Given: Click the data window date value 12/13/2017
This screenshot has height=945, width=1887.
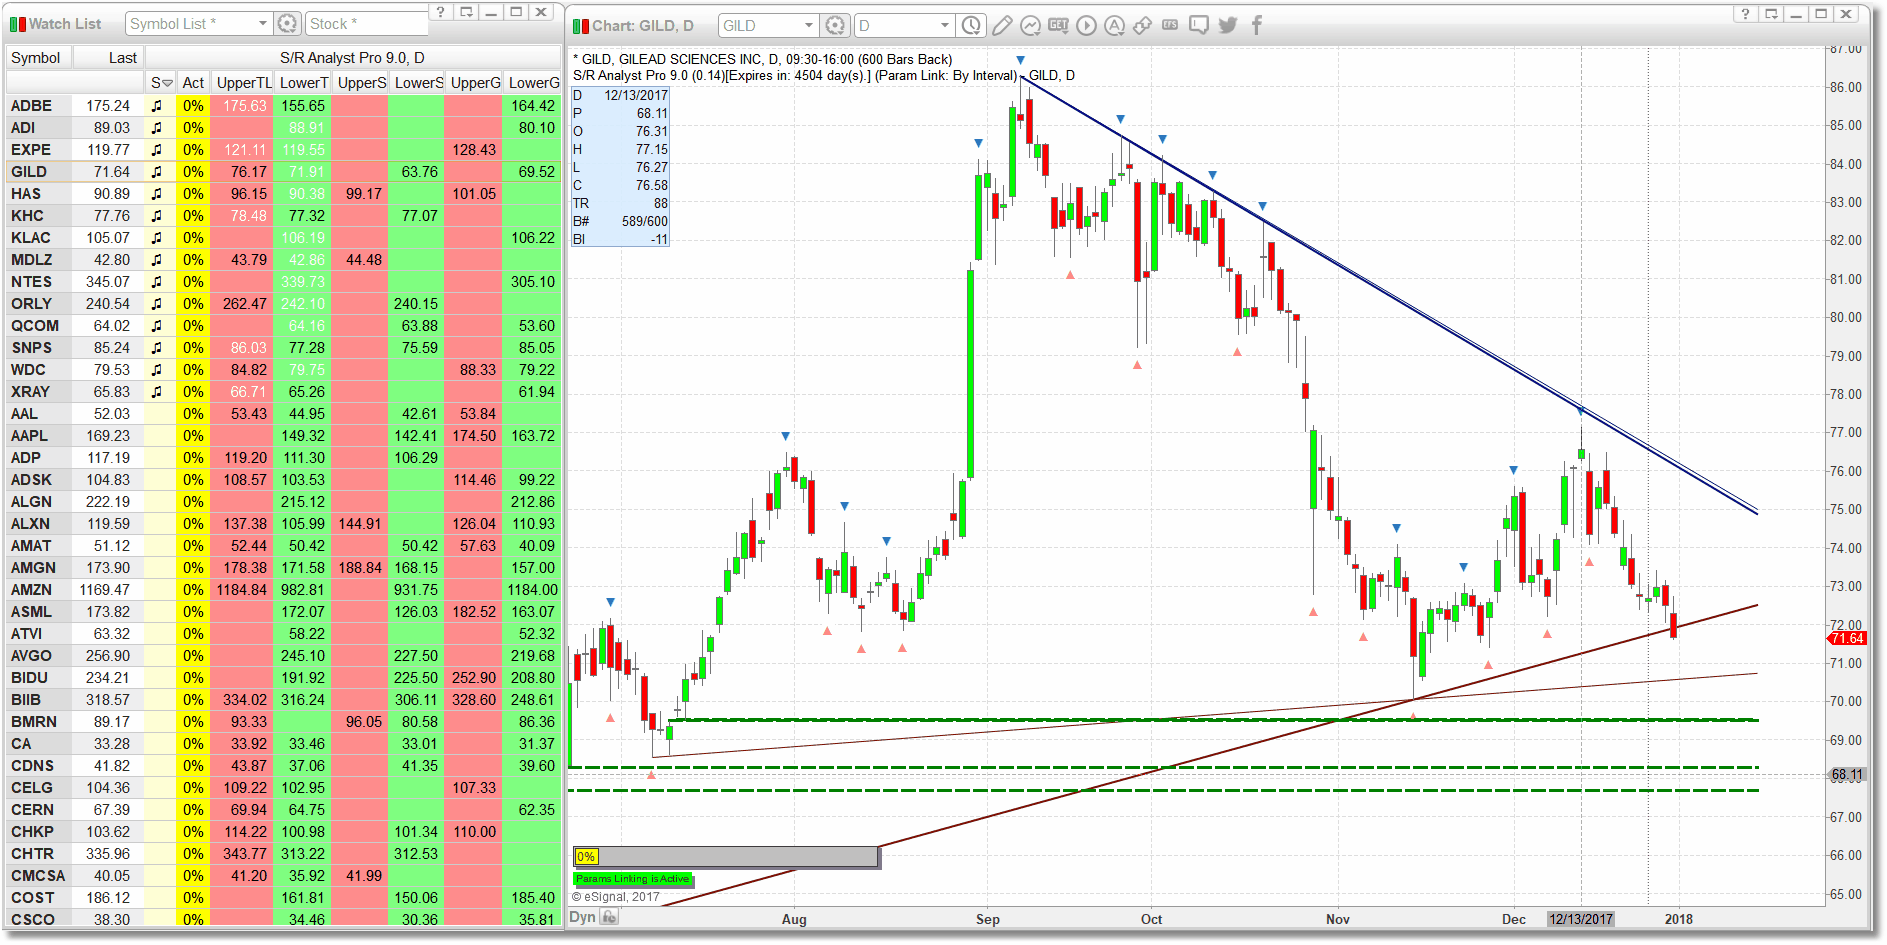Looking at the screenshot, I should point(636,95).
